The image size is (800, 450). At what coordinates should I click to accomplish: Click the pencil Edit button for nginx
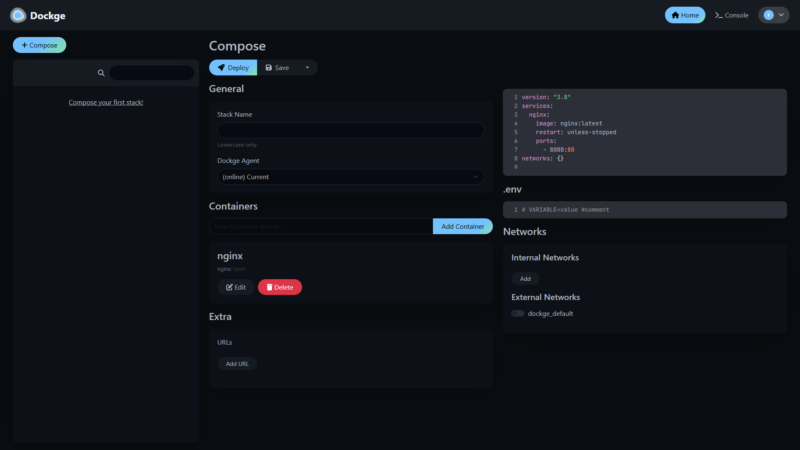[236, 287]
